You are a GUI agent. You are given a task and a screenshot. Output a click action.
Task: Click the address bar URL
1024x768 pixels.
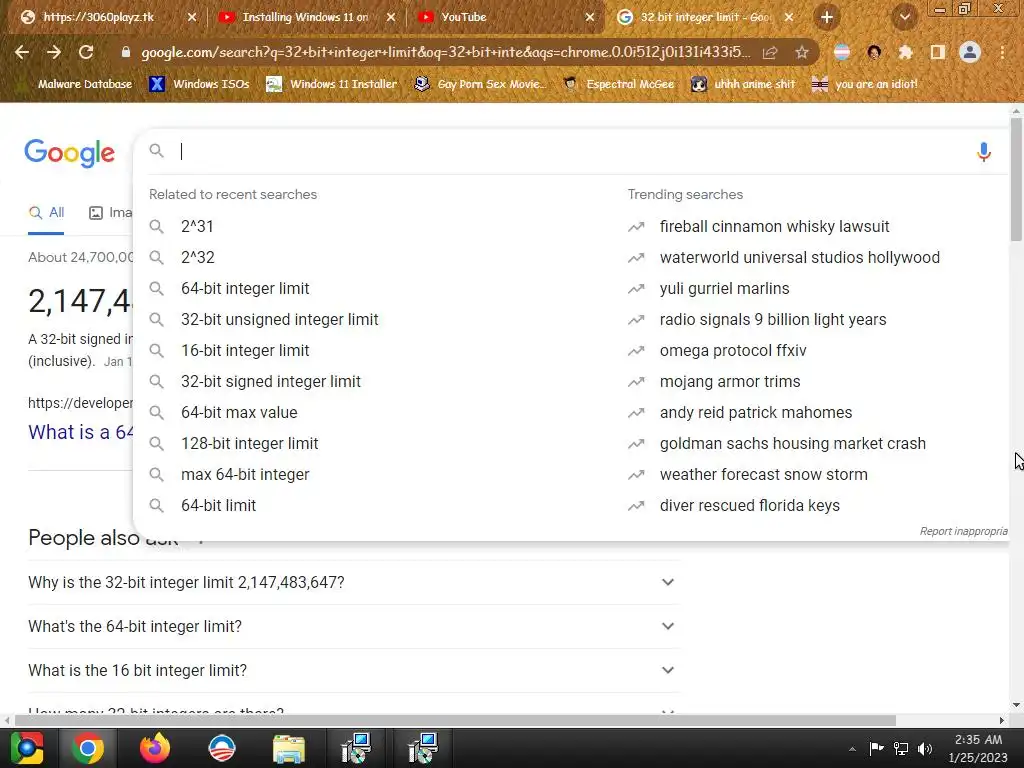(x=445, y=52)
